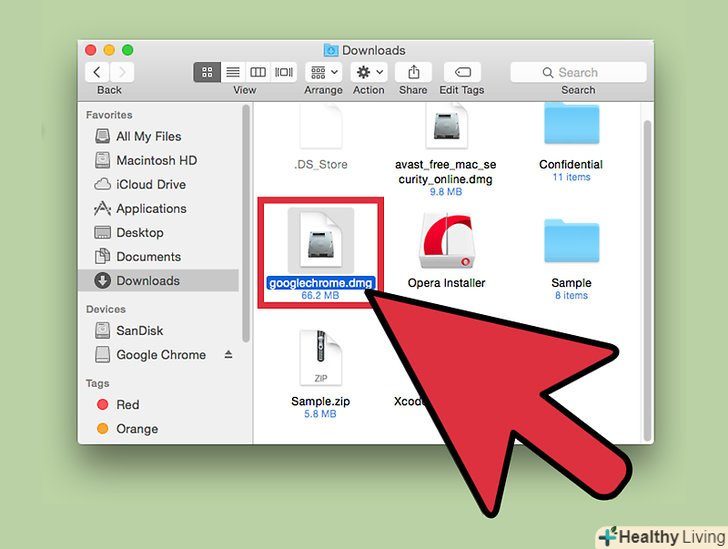Switch to Cover Flow view
Screen dimensions: 728x549
point(284,72)
